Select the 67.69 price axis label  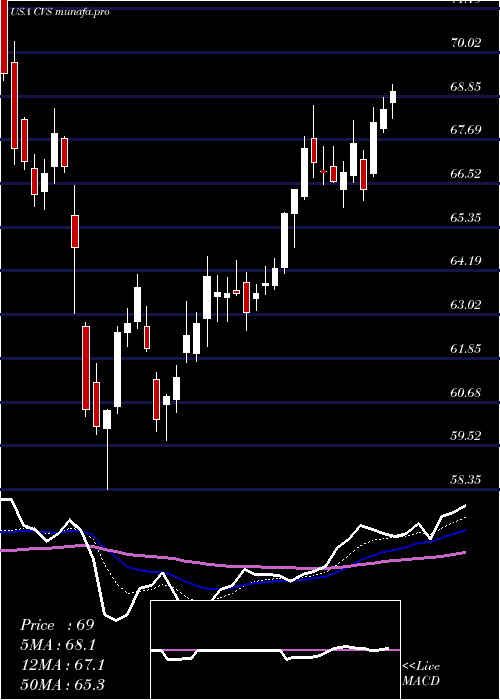466,130
